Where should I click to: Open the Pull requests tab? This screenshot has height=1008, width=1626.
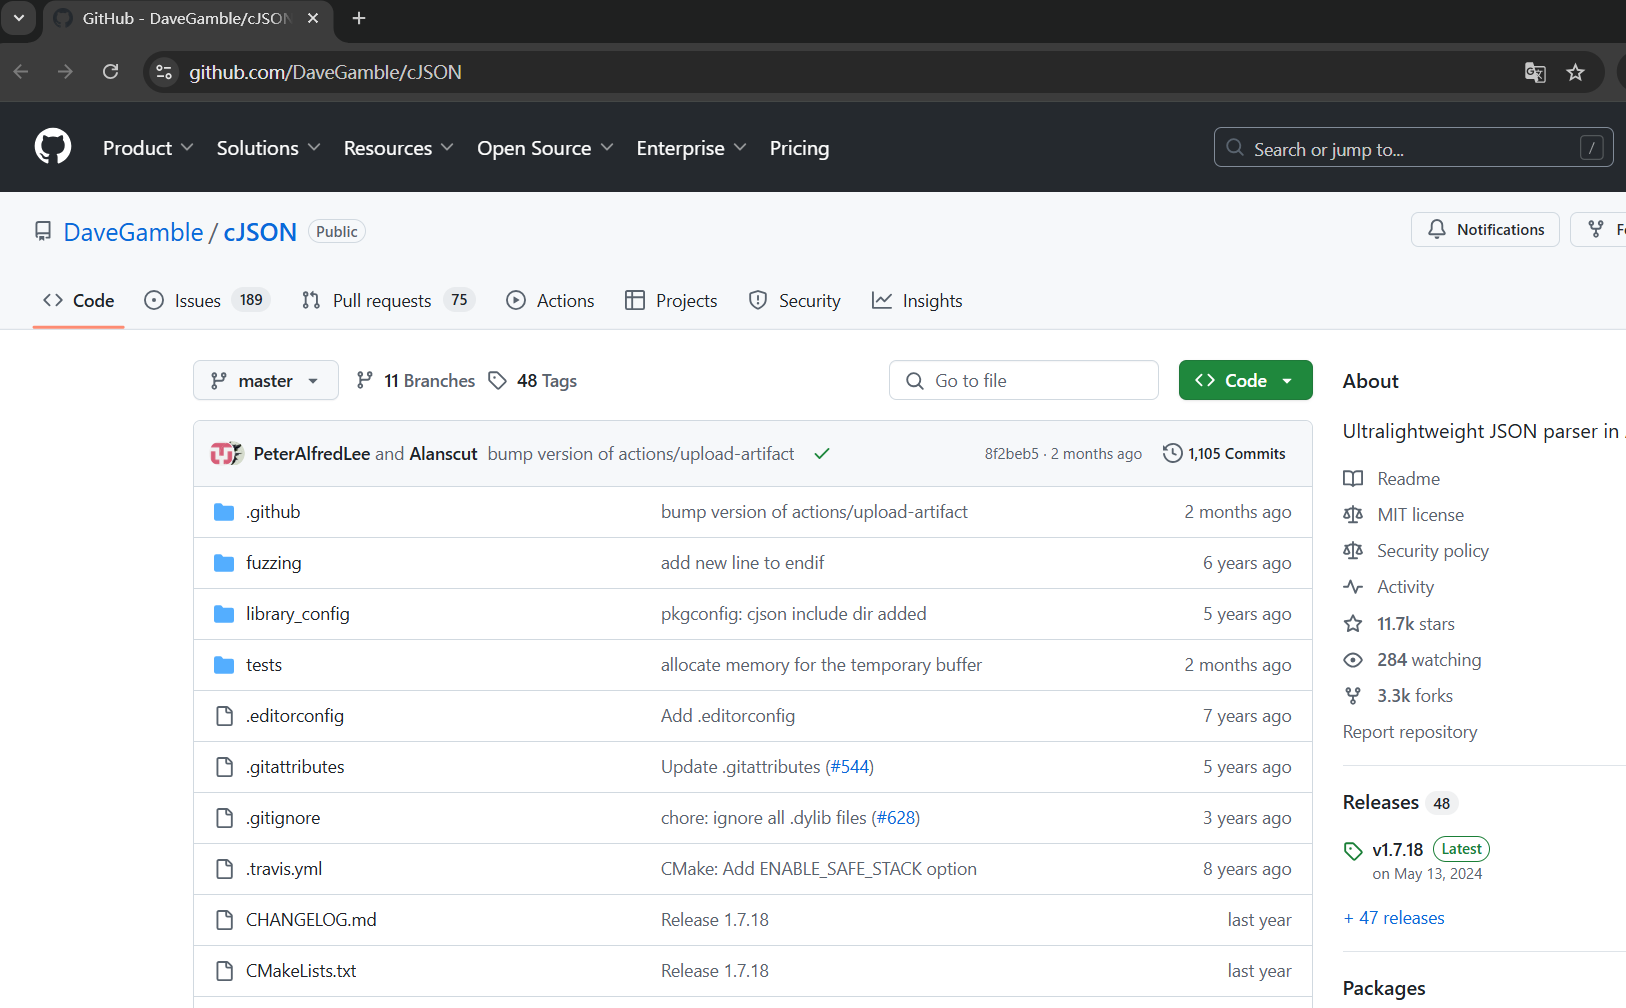coord(388,300)
